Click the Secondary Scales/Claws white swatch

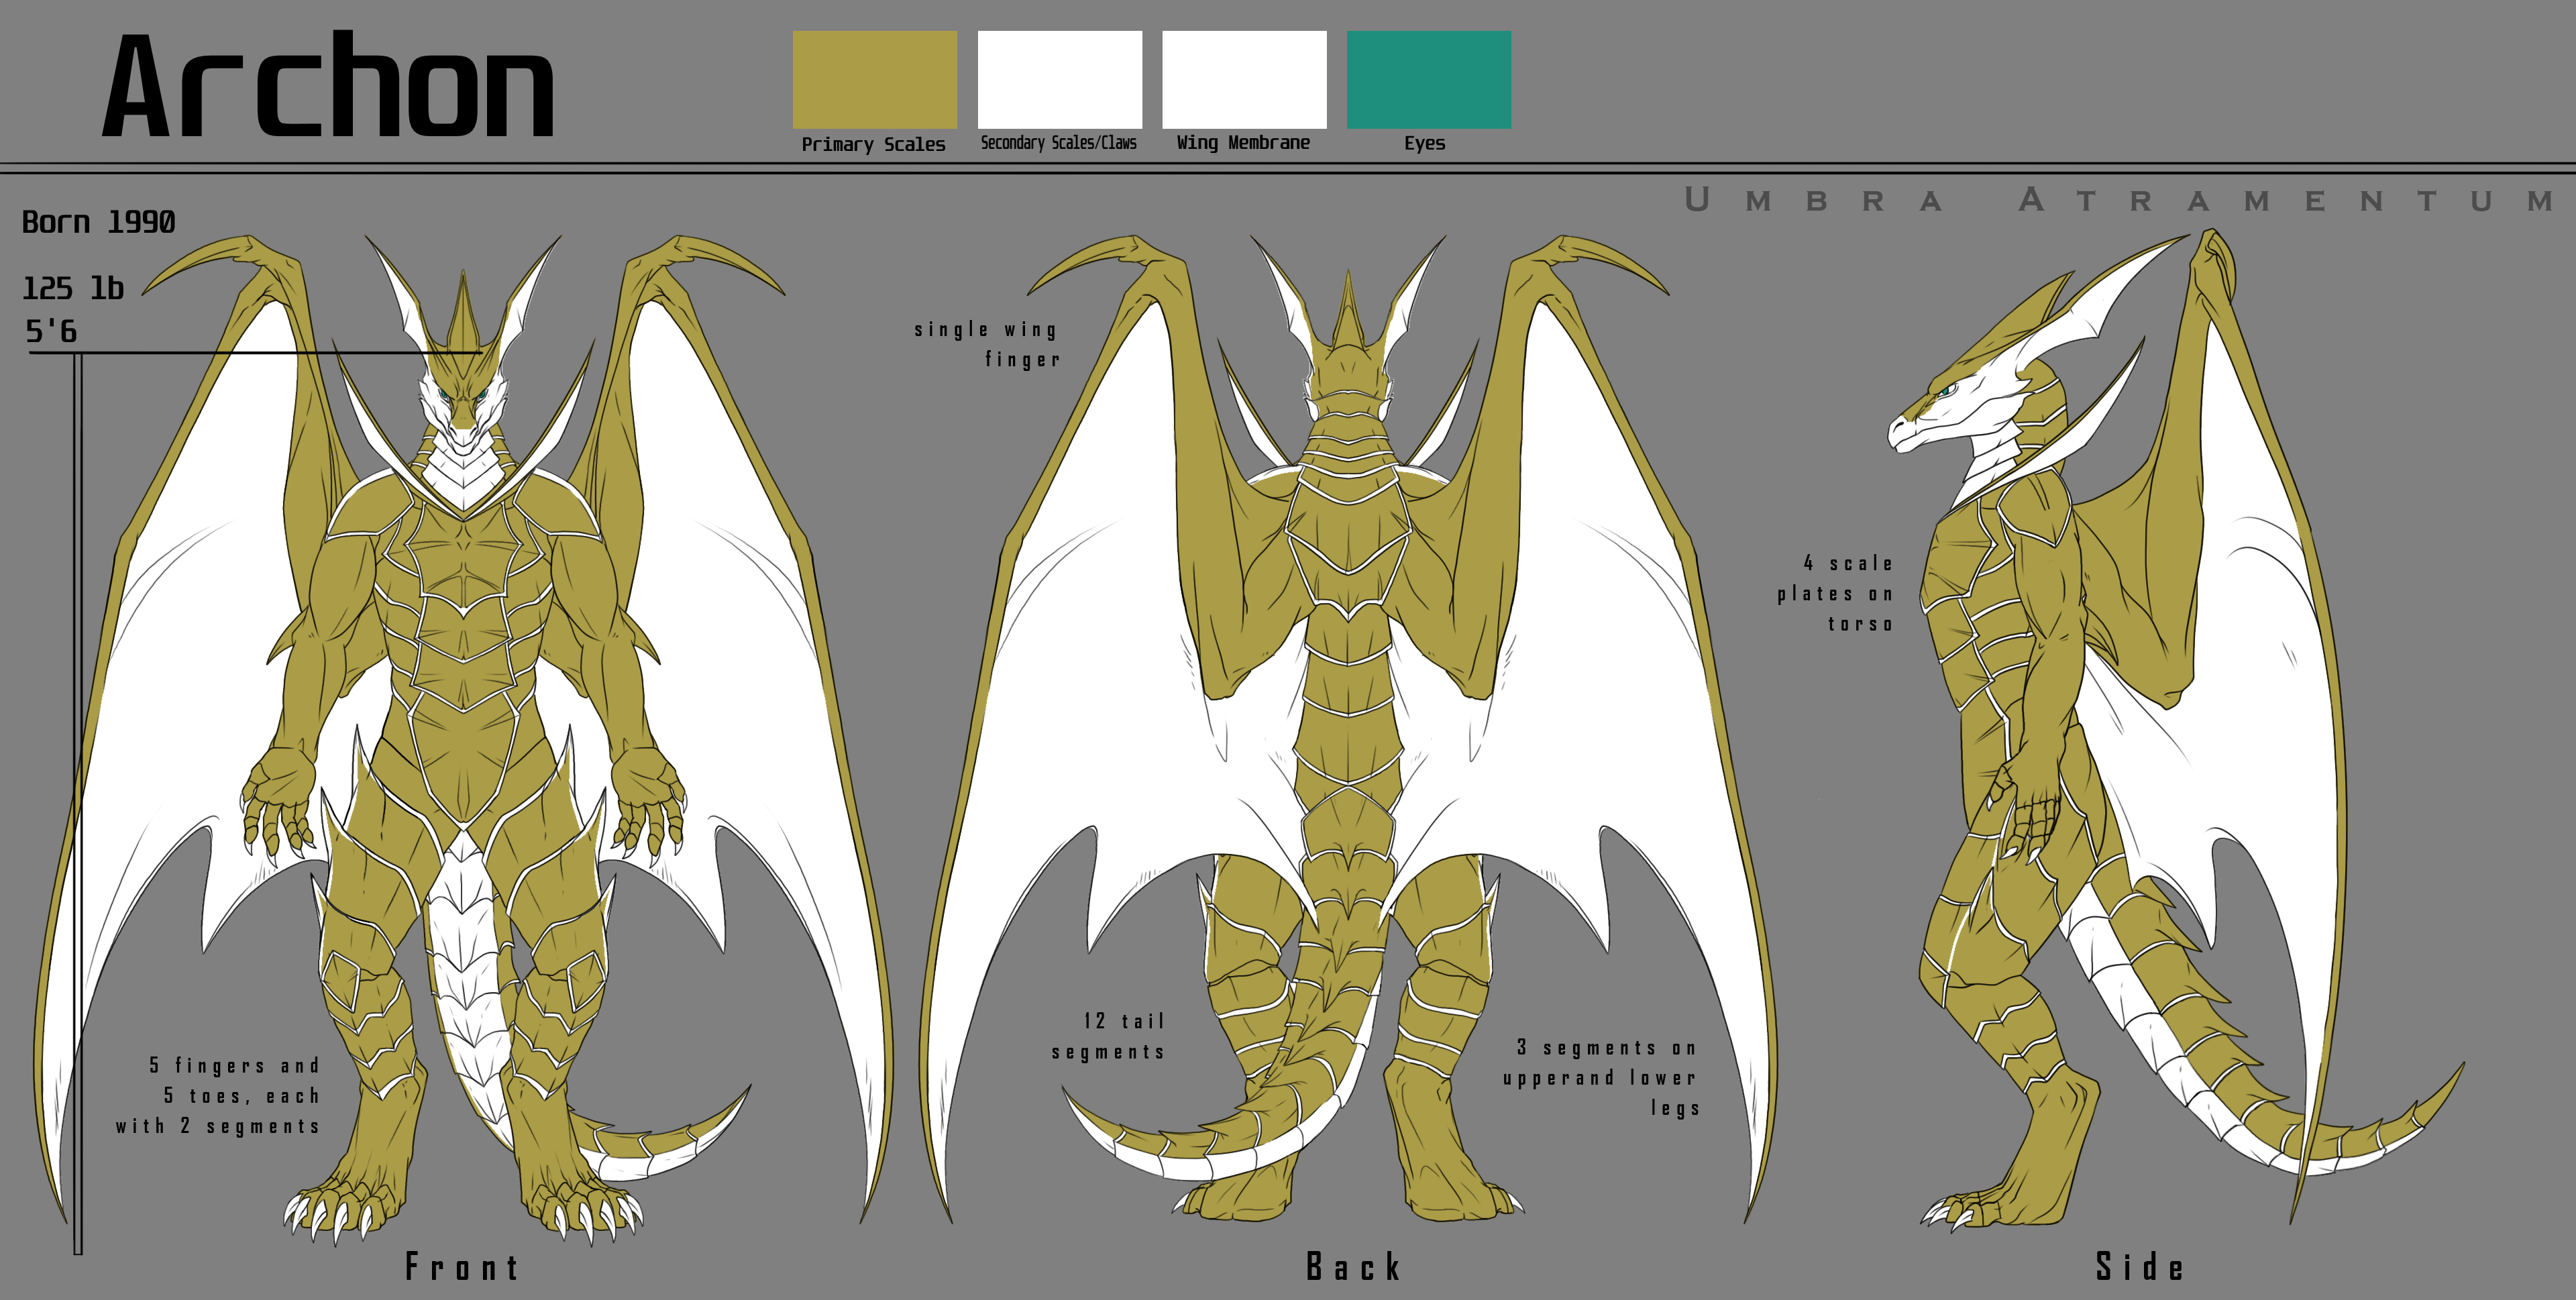click(1059, 79)
